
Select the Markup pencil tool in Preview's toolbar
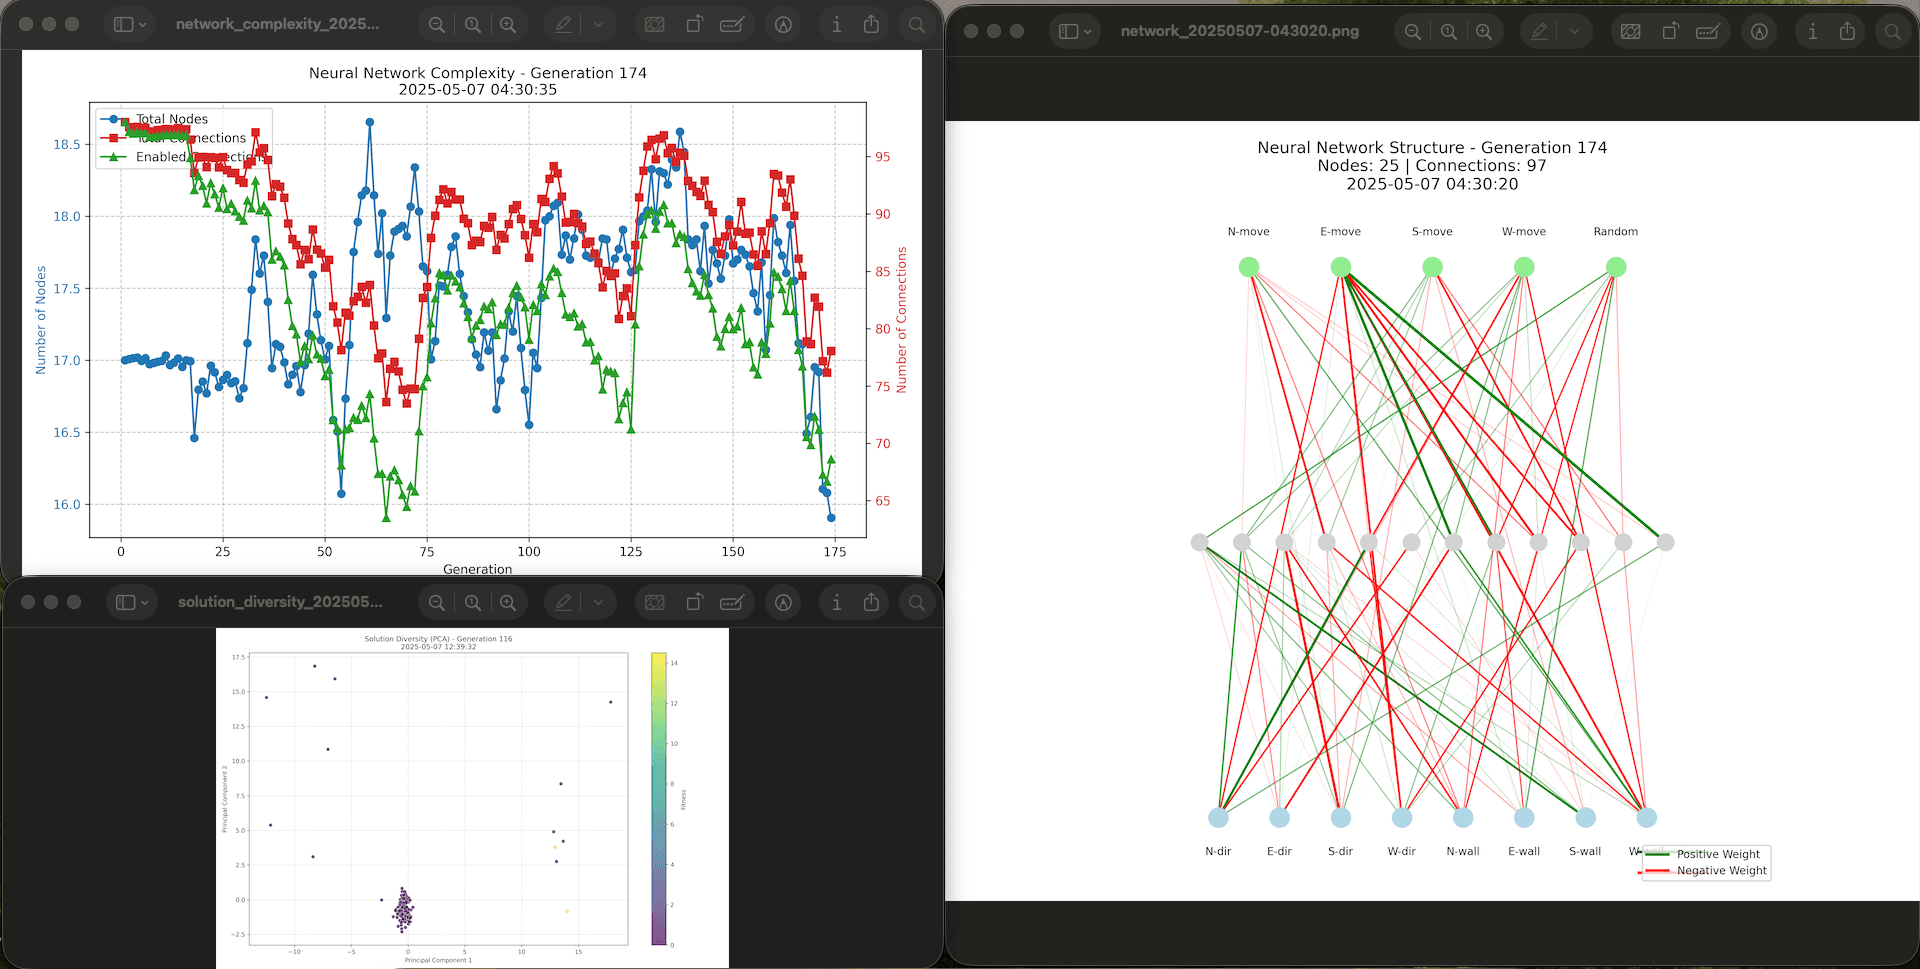pyautogui.click(x=565, y=24)
